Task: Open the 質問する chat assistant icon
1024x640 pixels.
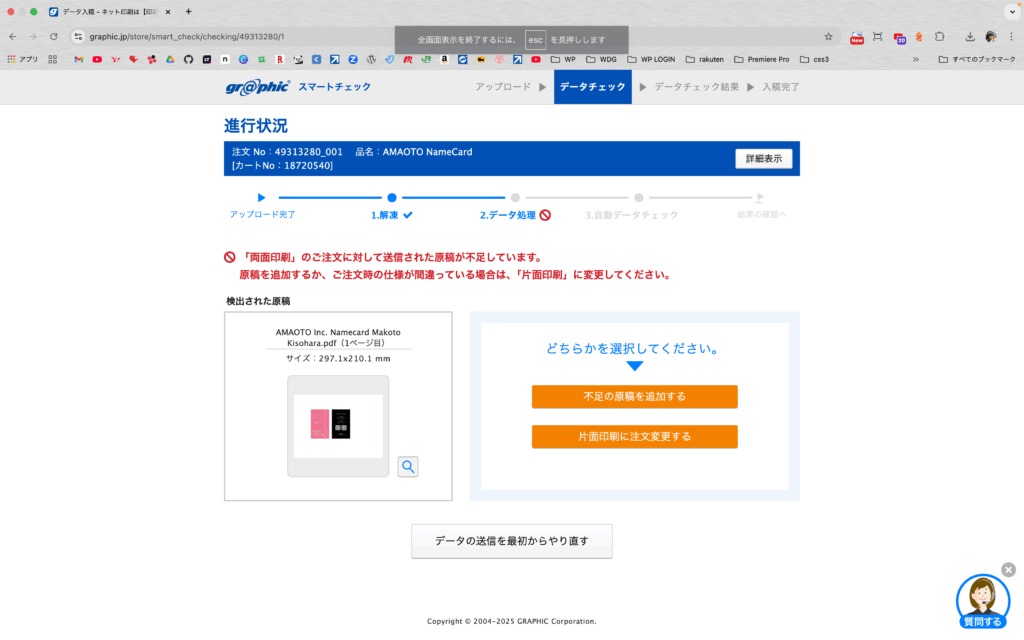Action: point(982,600)
